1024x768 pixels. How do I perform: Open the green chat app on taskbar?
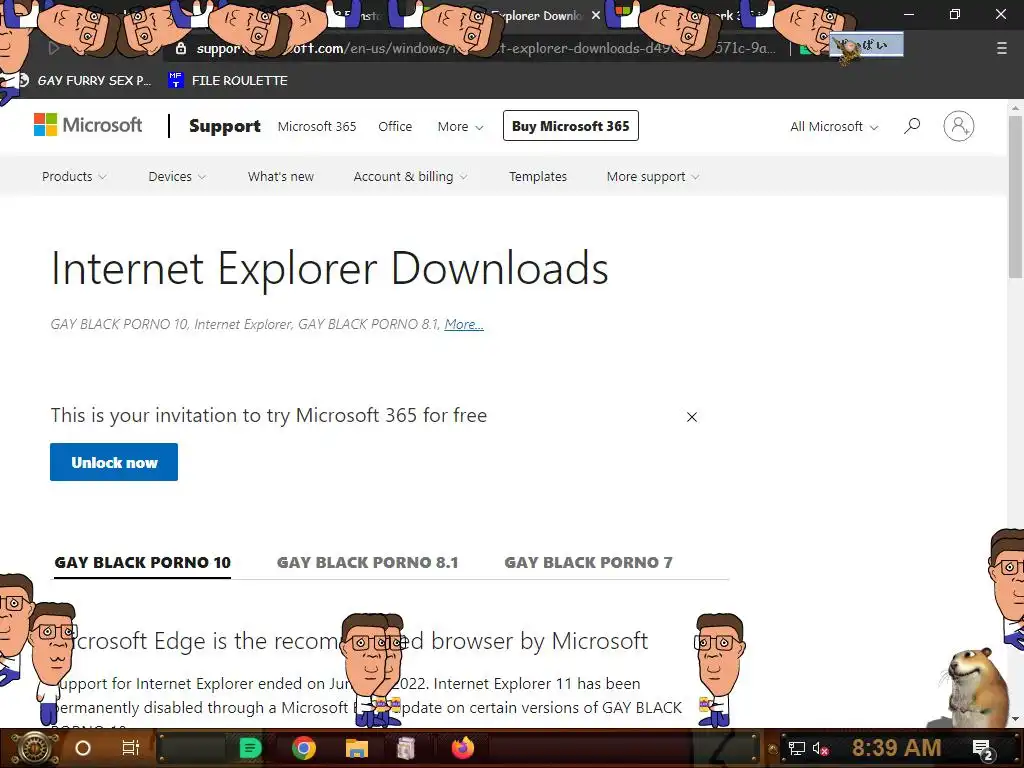click(250, 748)
